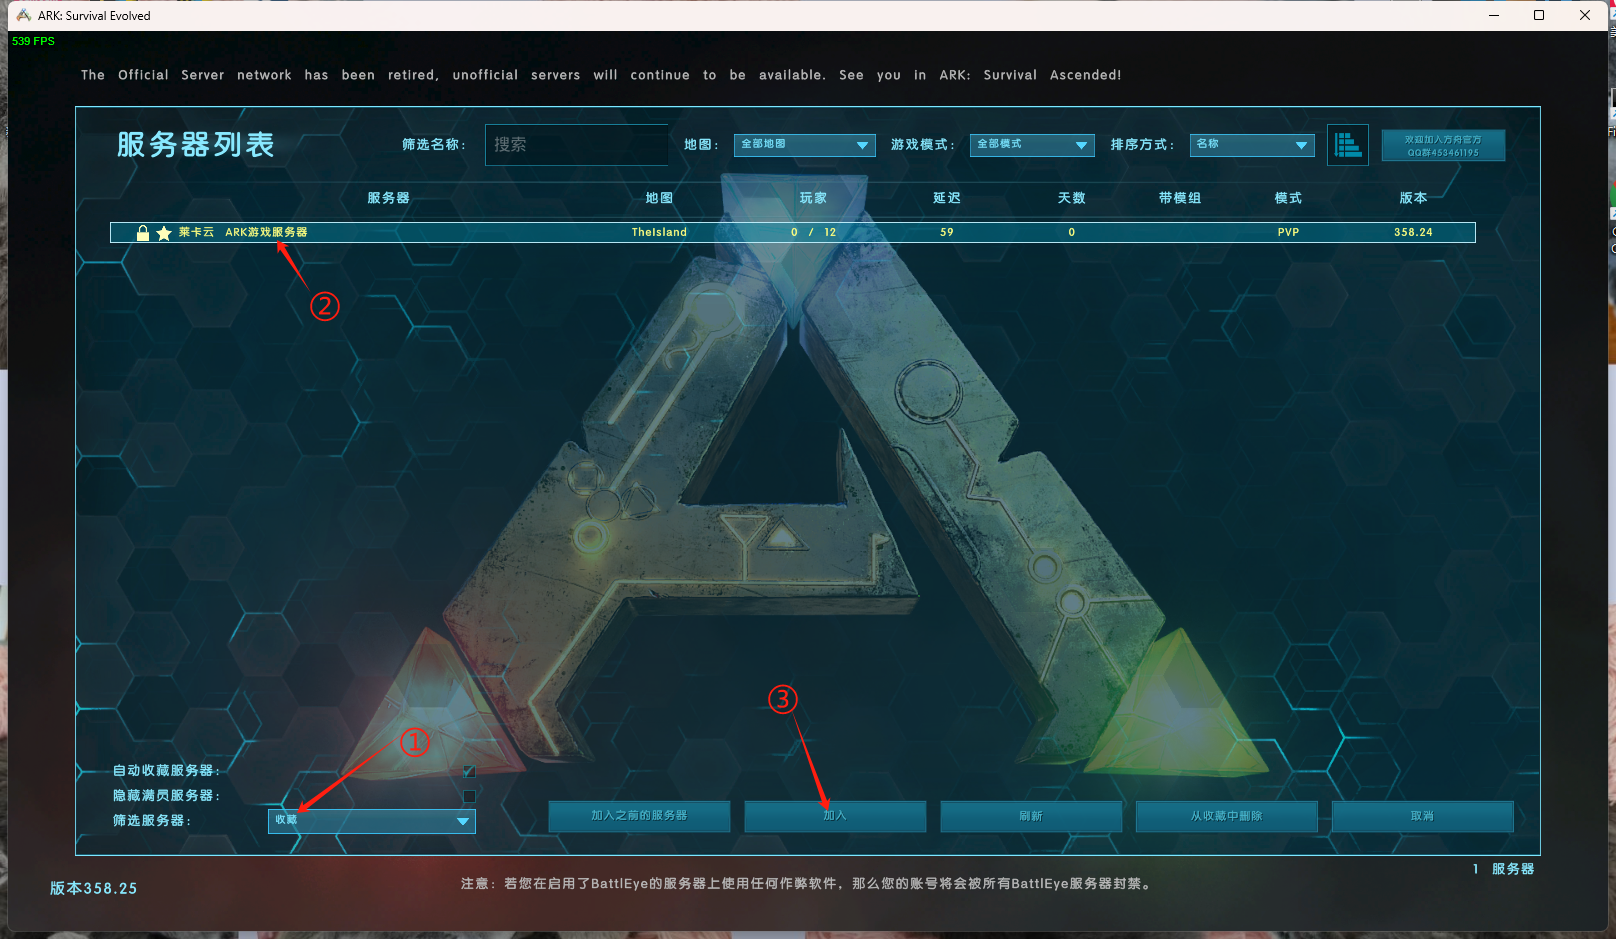Sort by the 玩家 column header
This screenshot has width=1616, height=939.
pyautogui.click(x=813, y=198)
